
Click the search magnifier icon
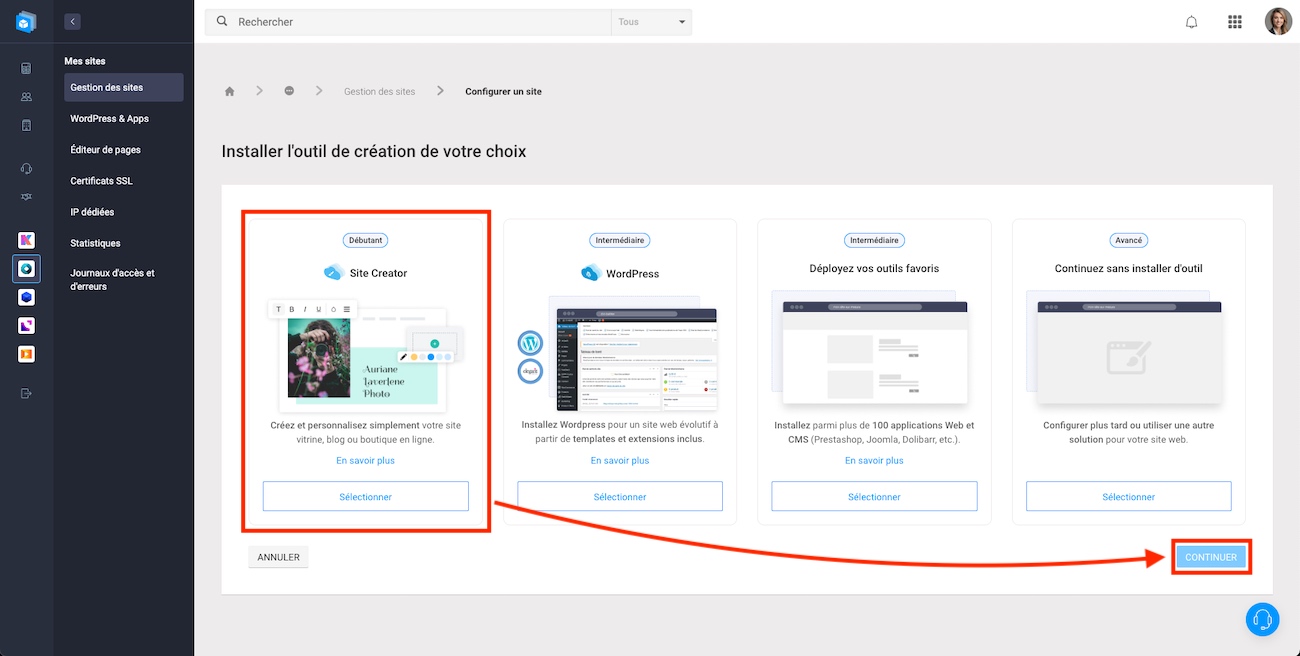pyautogui.click(x=222, y=21)
